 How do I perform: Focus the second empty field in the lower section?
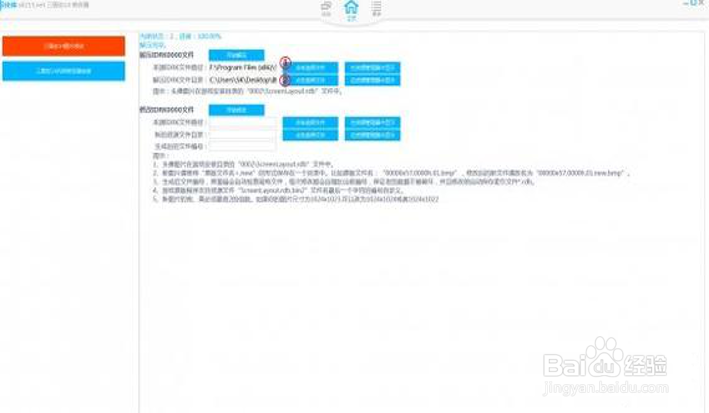click(243, 134)
